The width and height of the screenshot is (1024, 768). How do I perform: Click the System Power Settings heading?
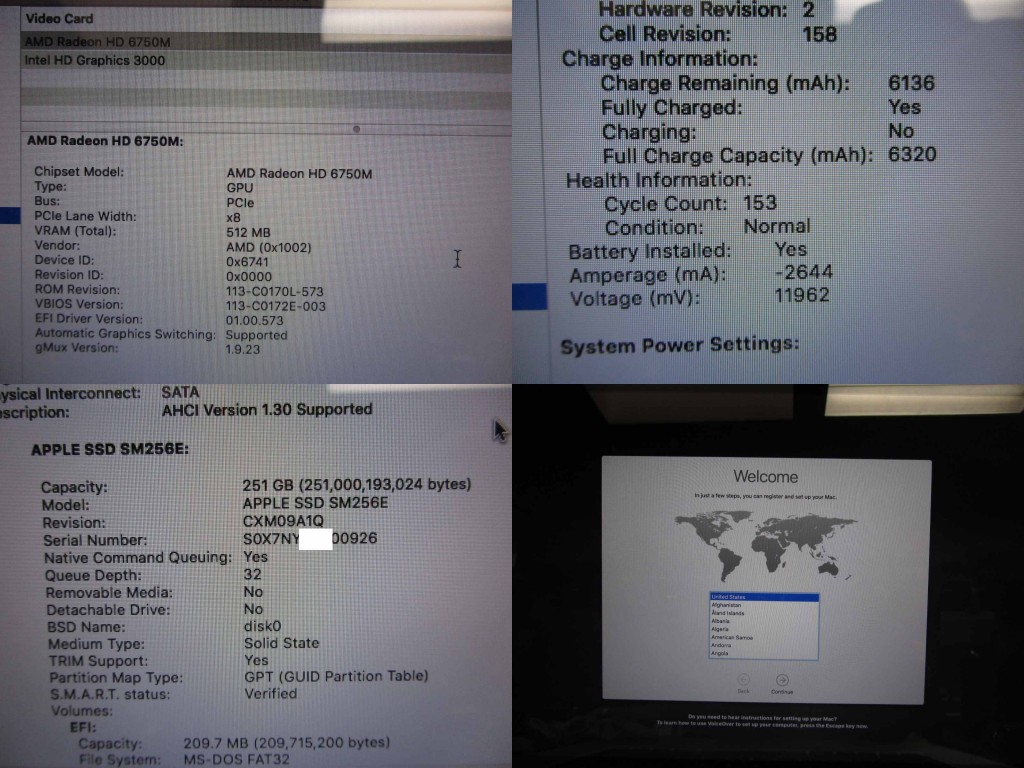pyautogui.click(x=680, y=345)
